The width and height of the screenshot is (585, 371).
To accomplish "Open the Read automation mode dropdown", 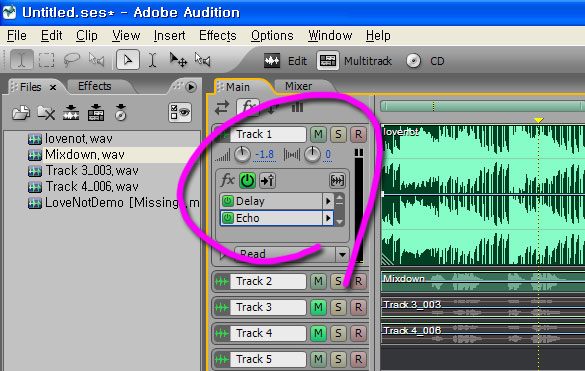I will pos(342,255).
